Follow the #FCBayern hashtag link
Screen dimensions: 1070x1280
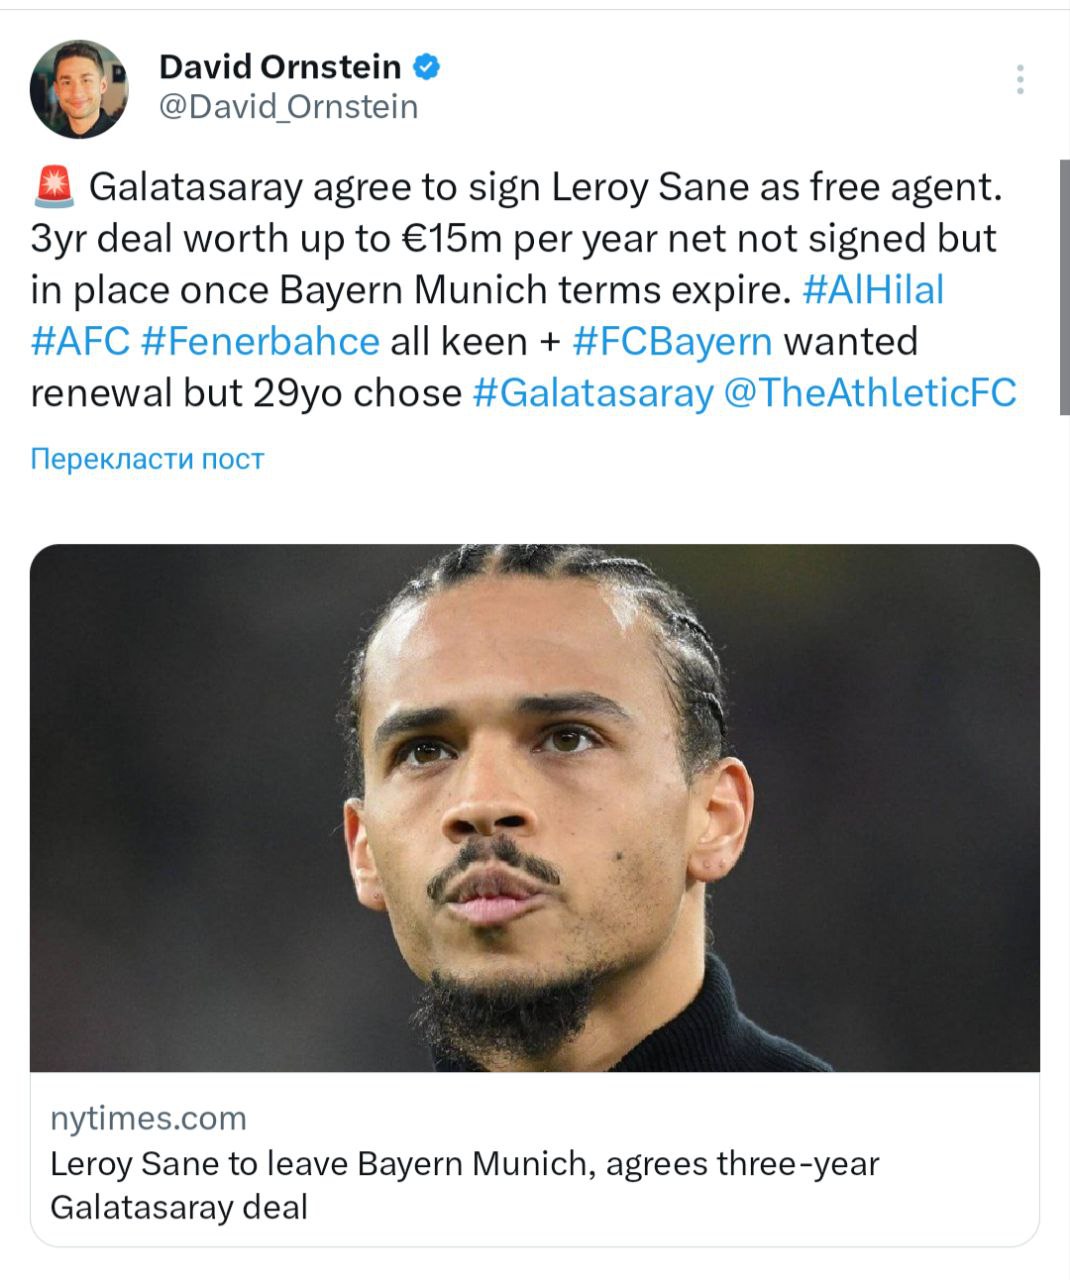(x=672, y=341)
